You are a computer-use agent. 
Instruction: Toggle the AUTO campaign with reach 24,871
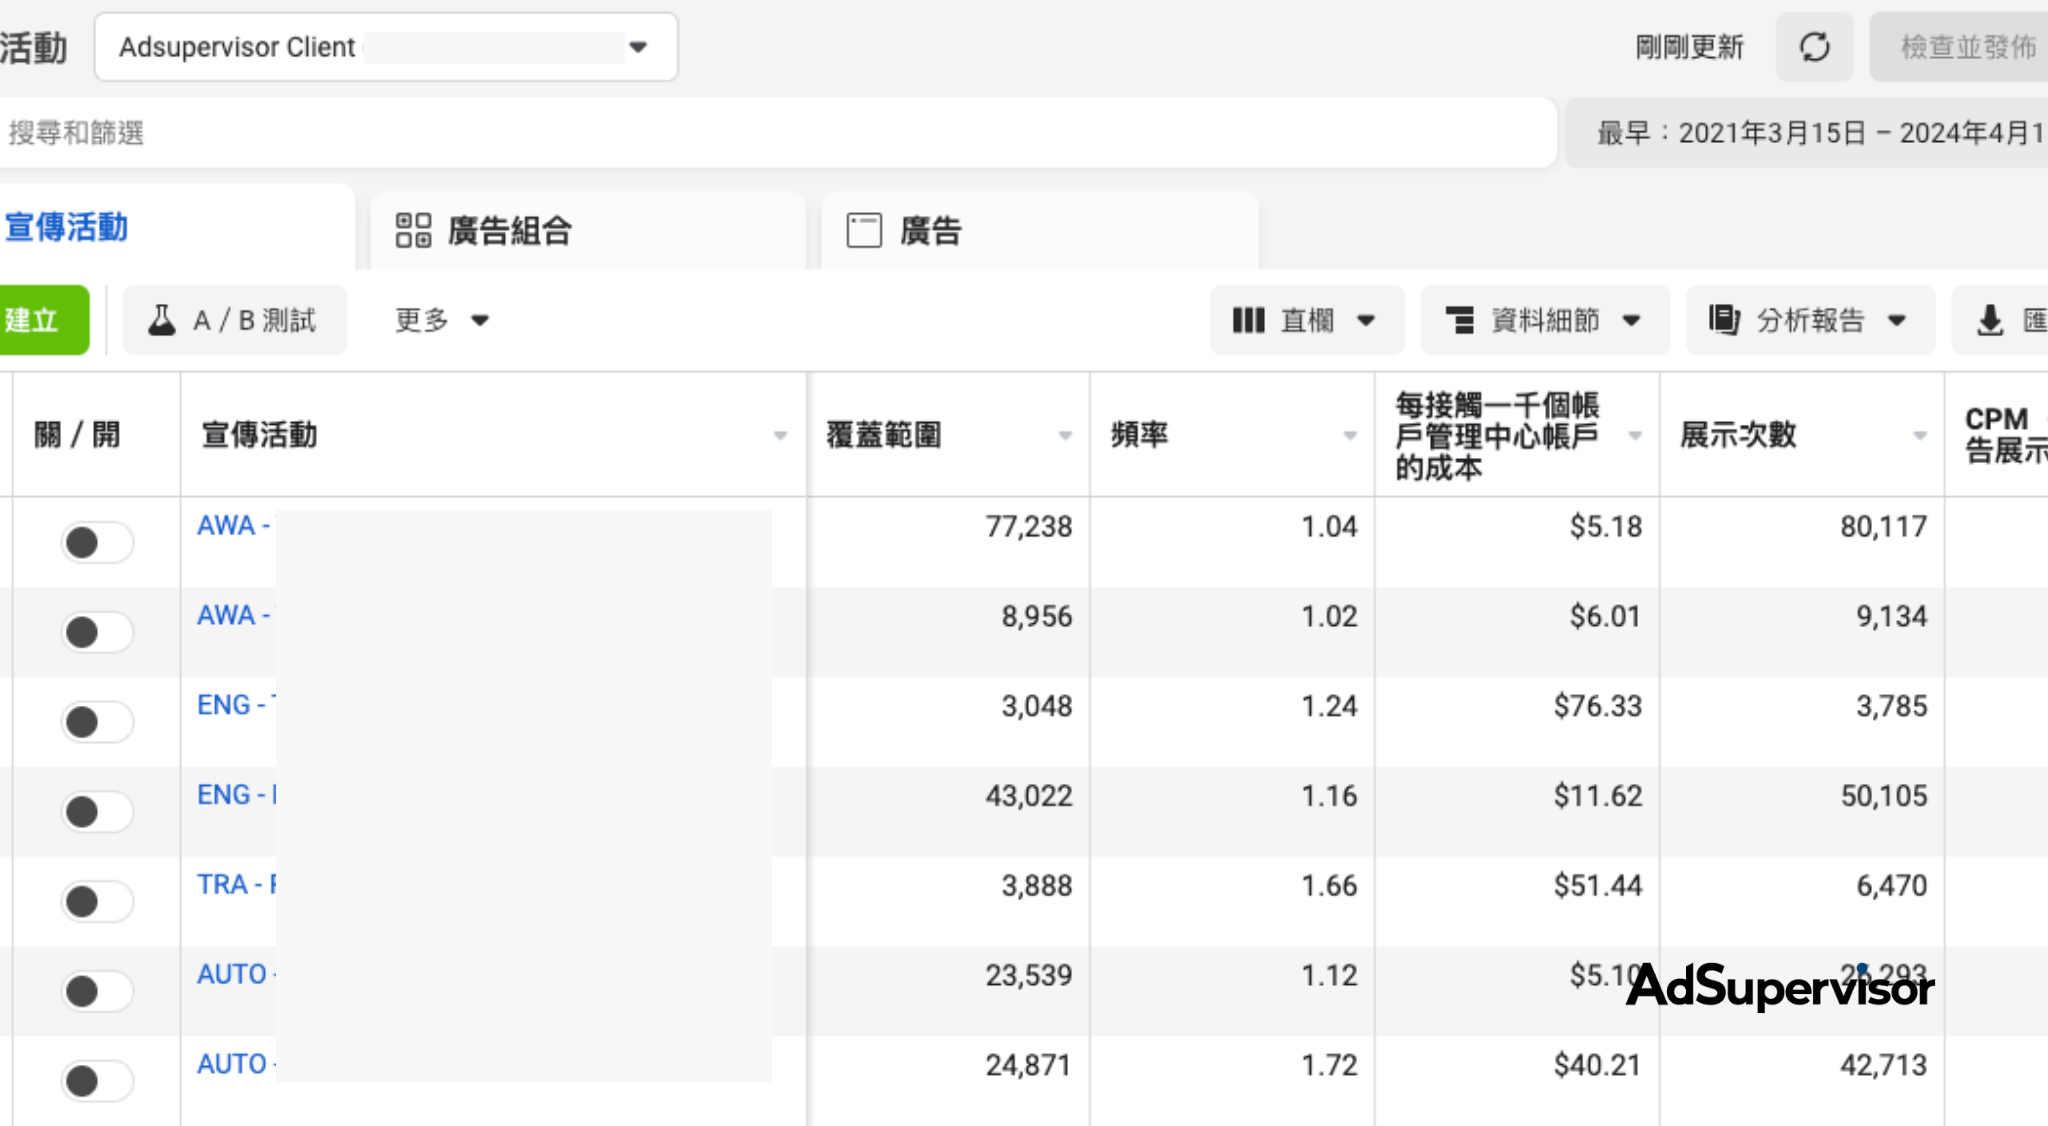pos(97,1081)
